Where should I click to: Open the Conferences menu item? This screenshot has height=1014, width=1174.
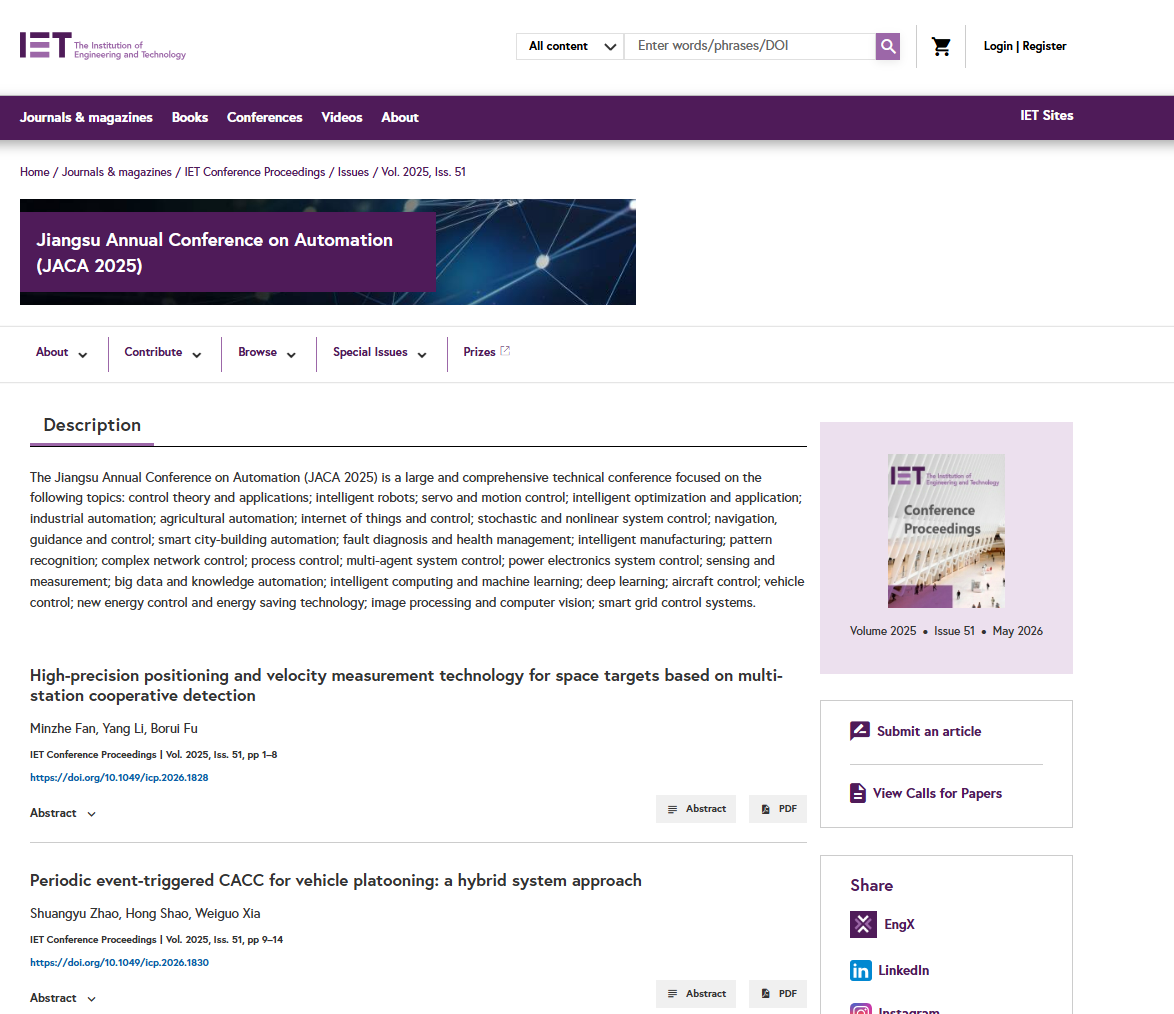[x=264, y=118]
